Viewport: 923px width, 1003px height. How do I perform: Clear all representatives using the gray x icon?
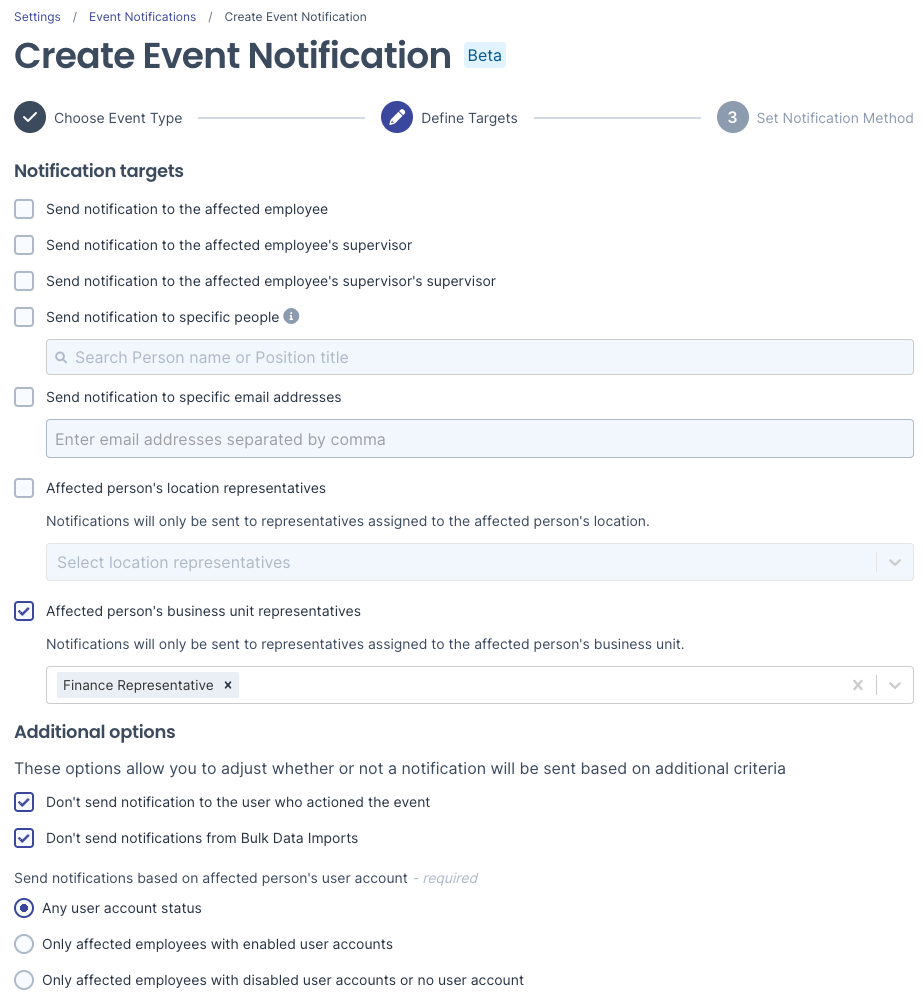pyautogui.click(x=858, y=685)
